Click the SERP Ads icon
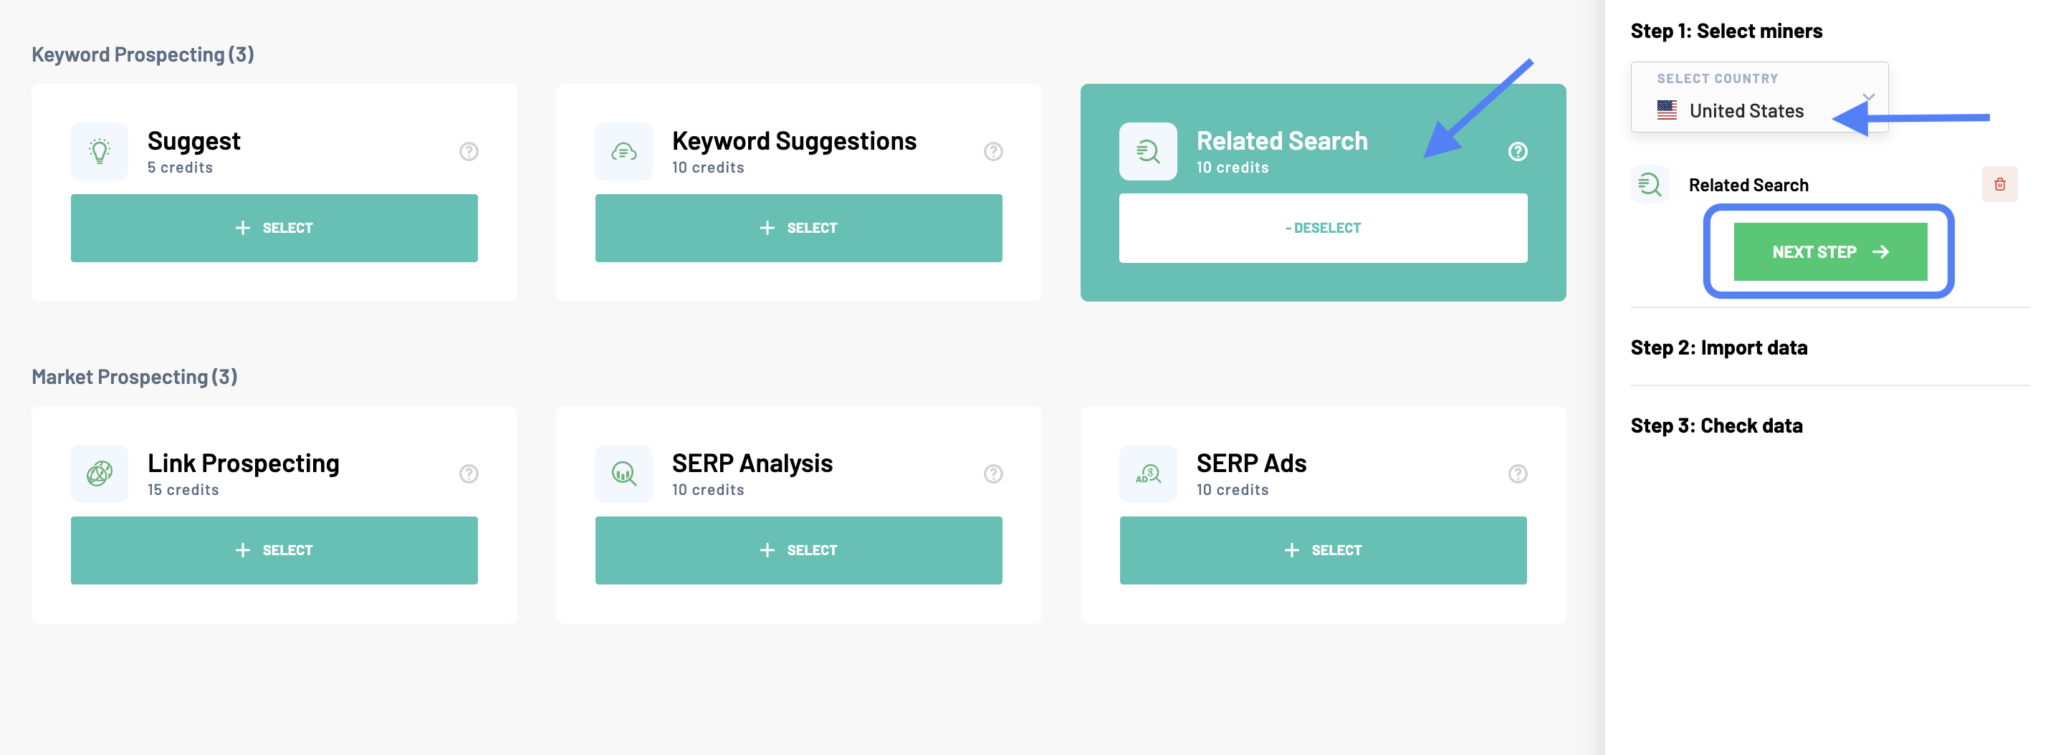This screenshot has height=755, width=2048. (x=1147, y=473)
